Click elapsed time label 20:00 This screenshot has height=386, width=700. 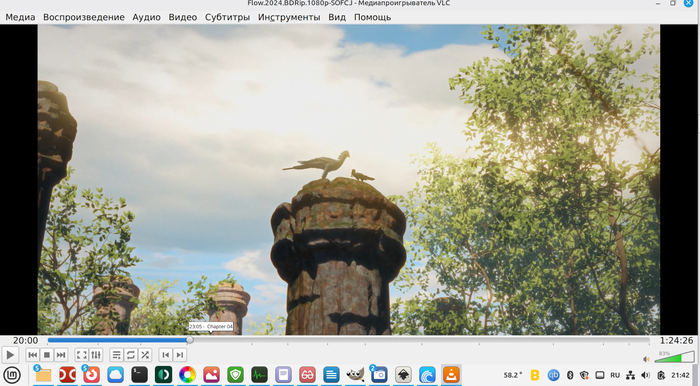pos(25,340)
